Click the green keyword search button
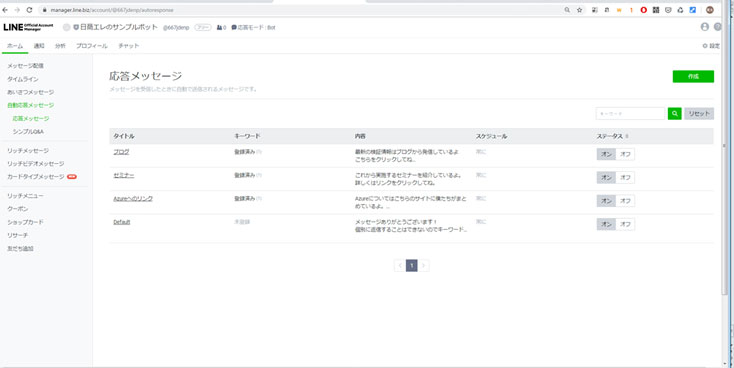 tap(675, 113)
